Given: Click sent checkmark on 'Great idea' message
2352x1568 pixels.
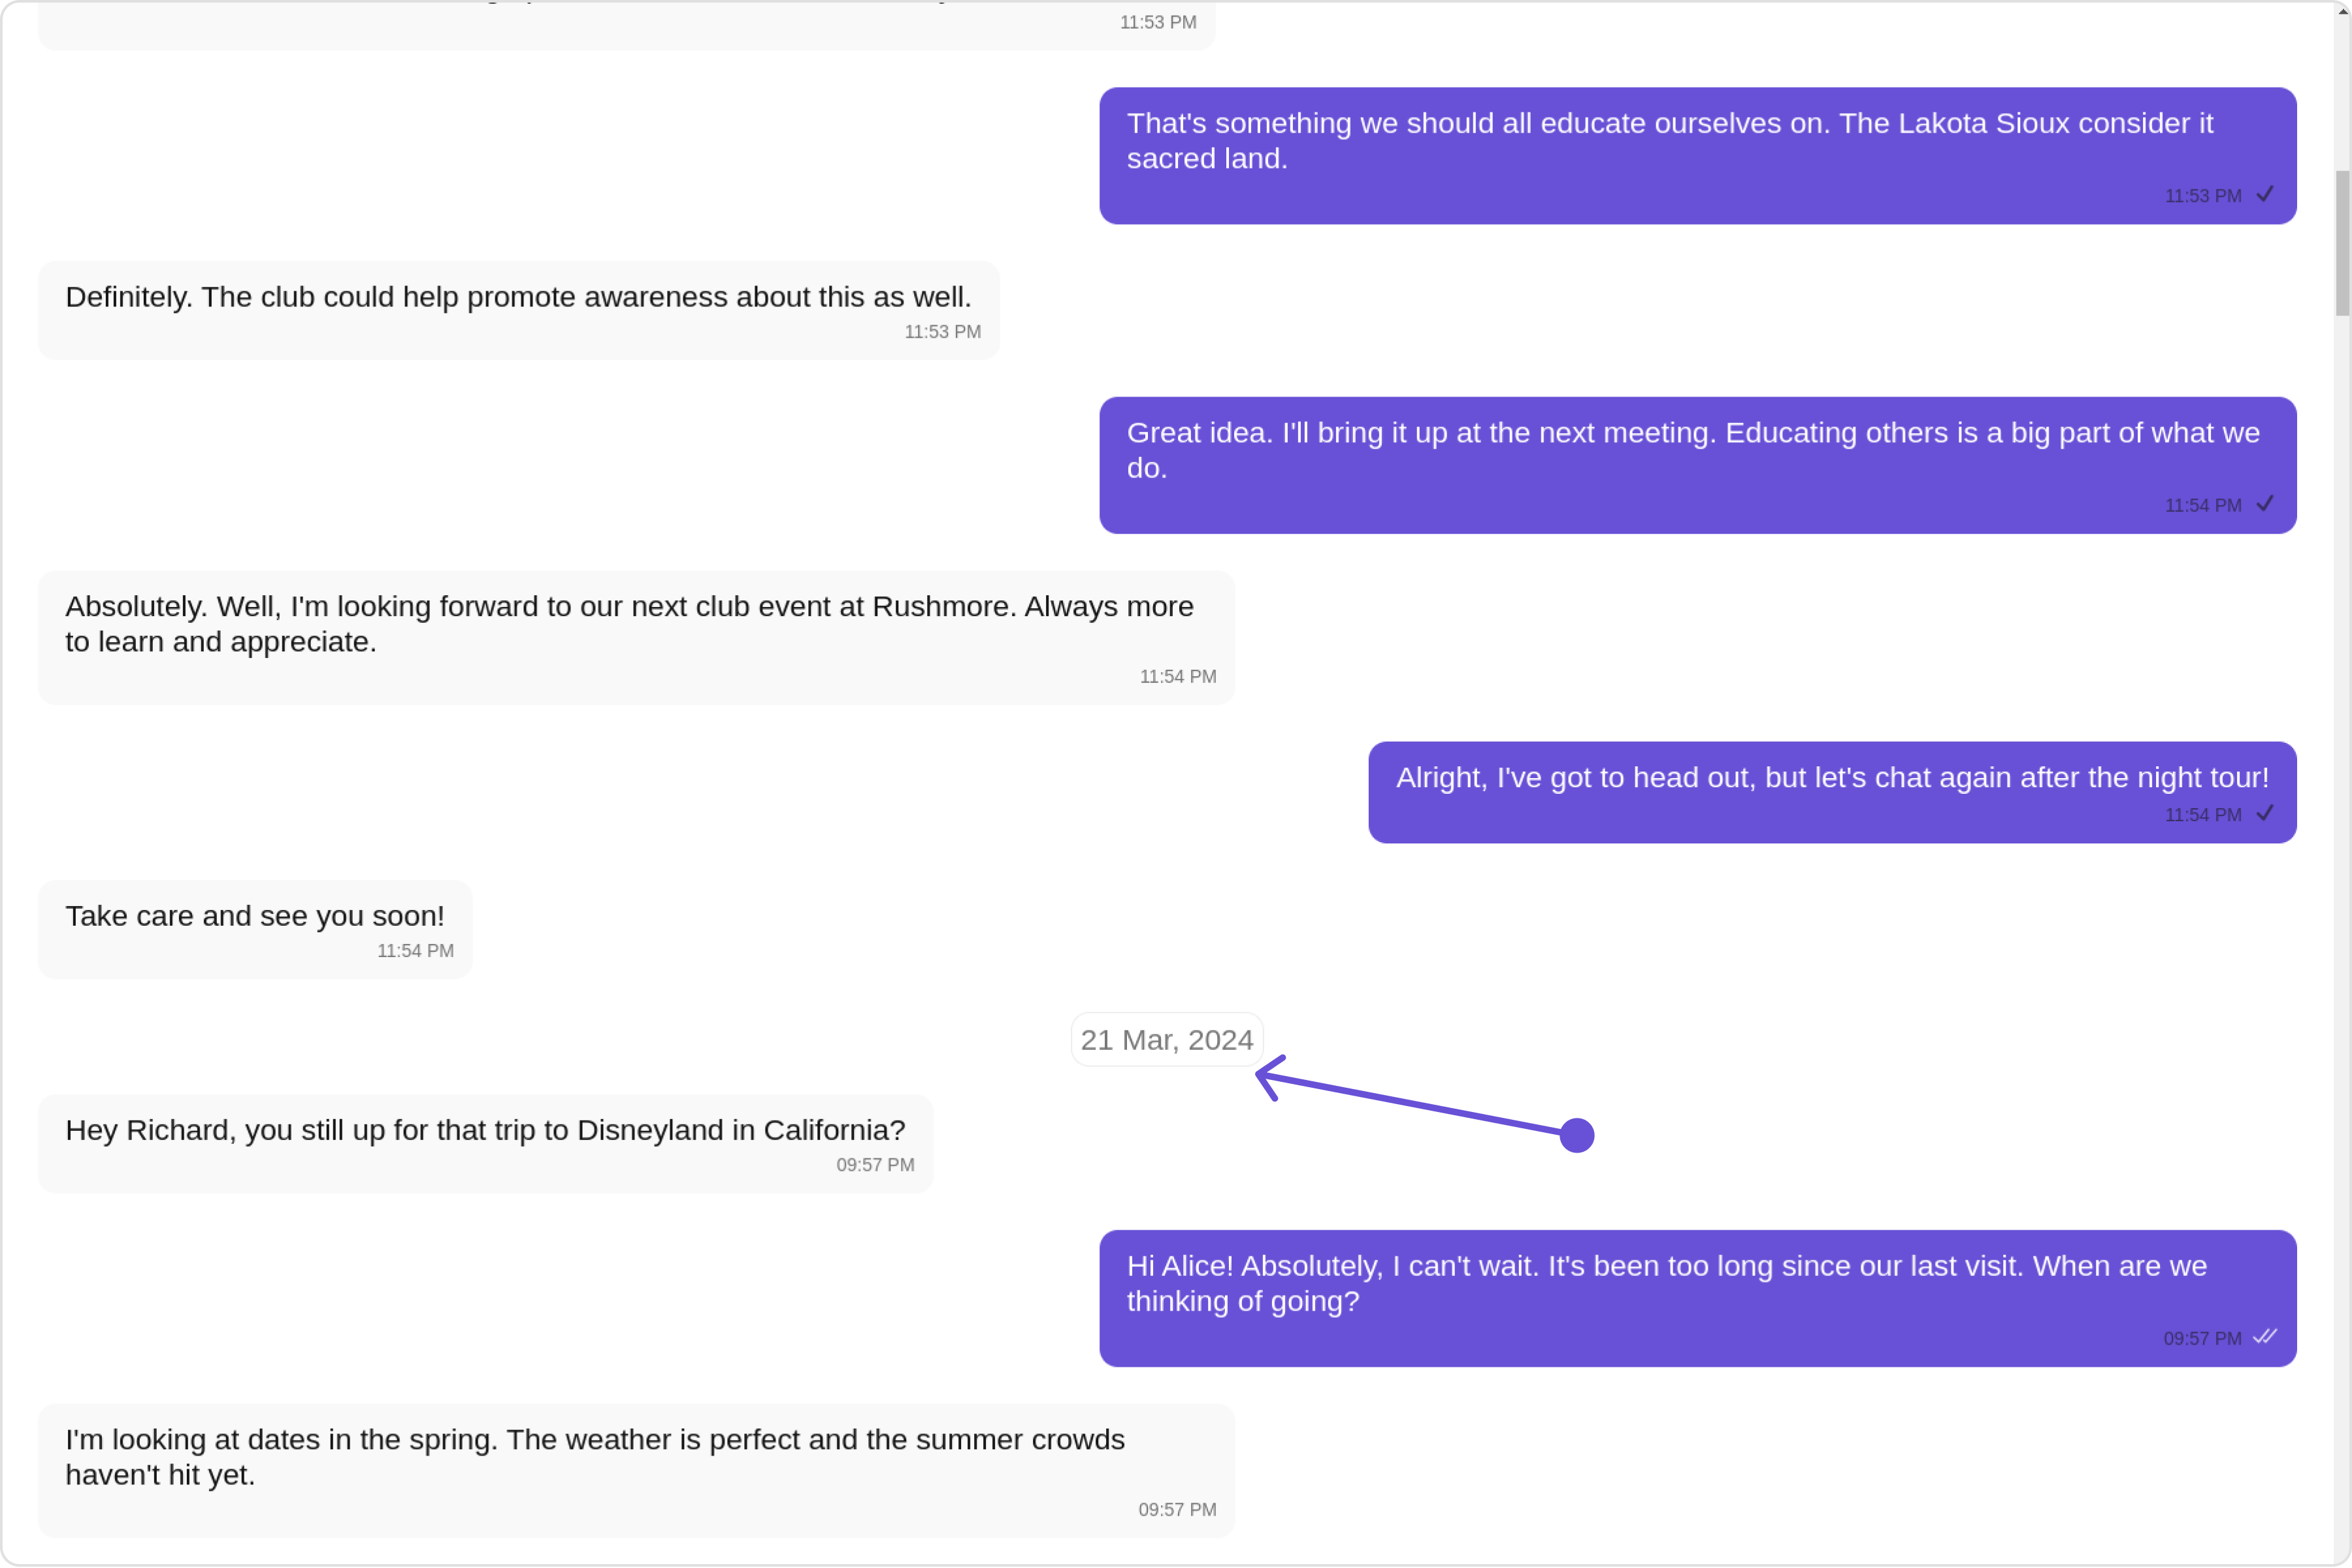Looking at the screenshot, I should pyautogui.click(x=2265, y=504).
